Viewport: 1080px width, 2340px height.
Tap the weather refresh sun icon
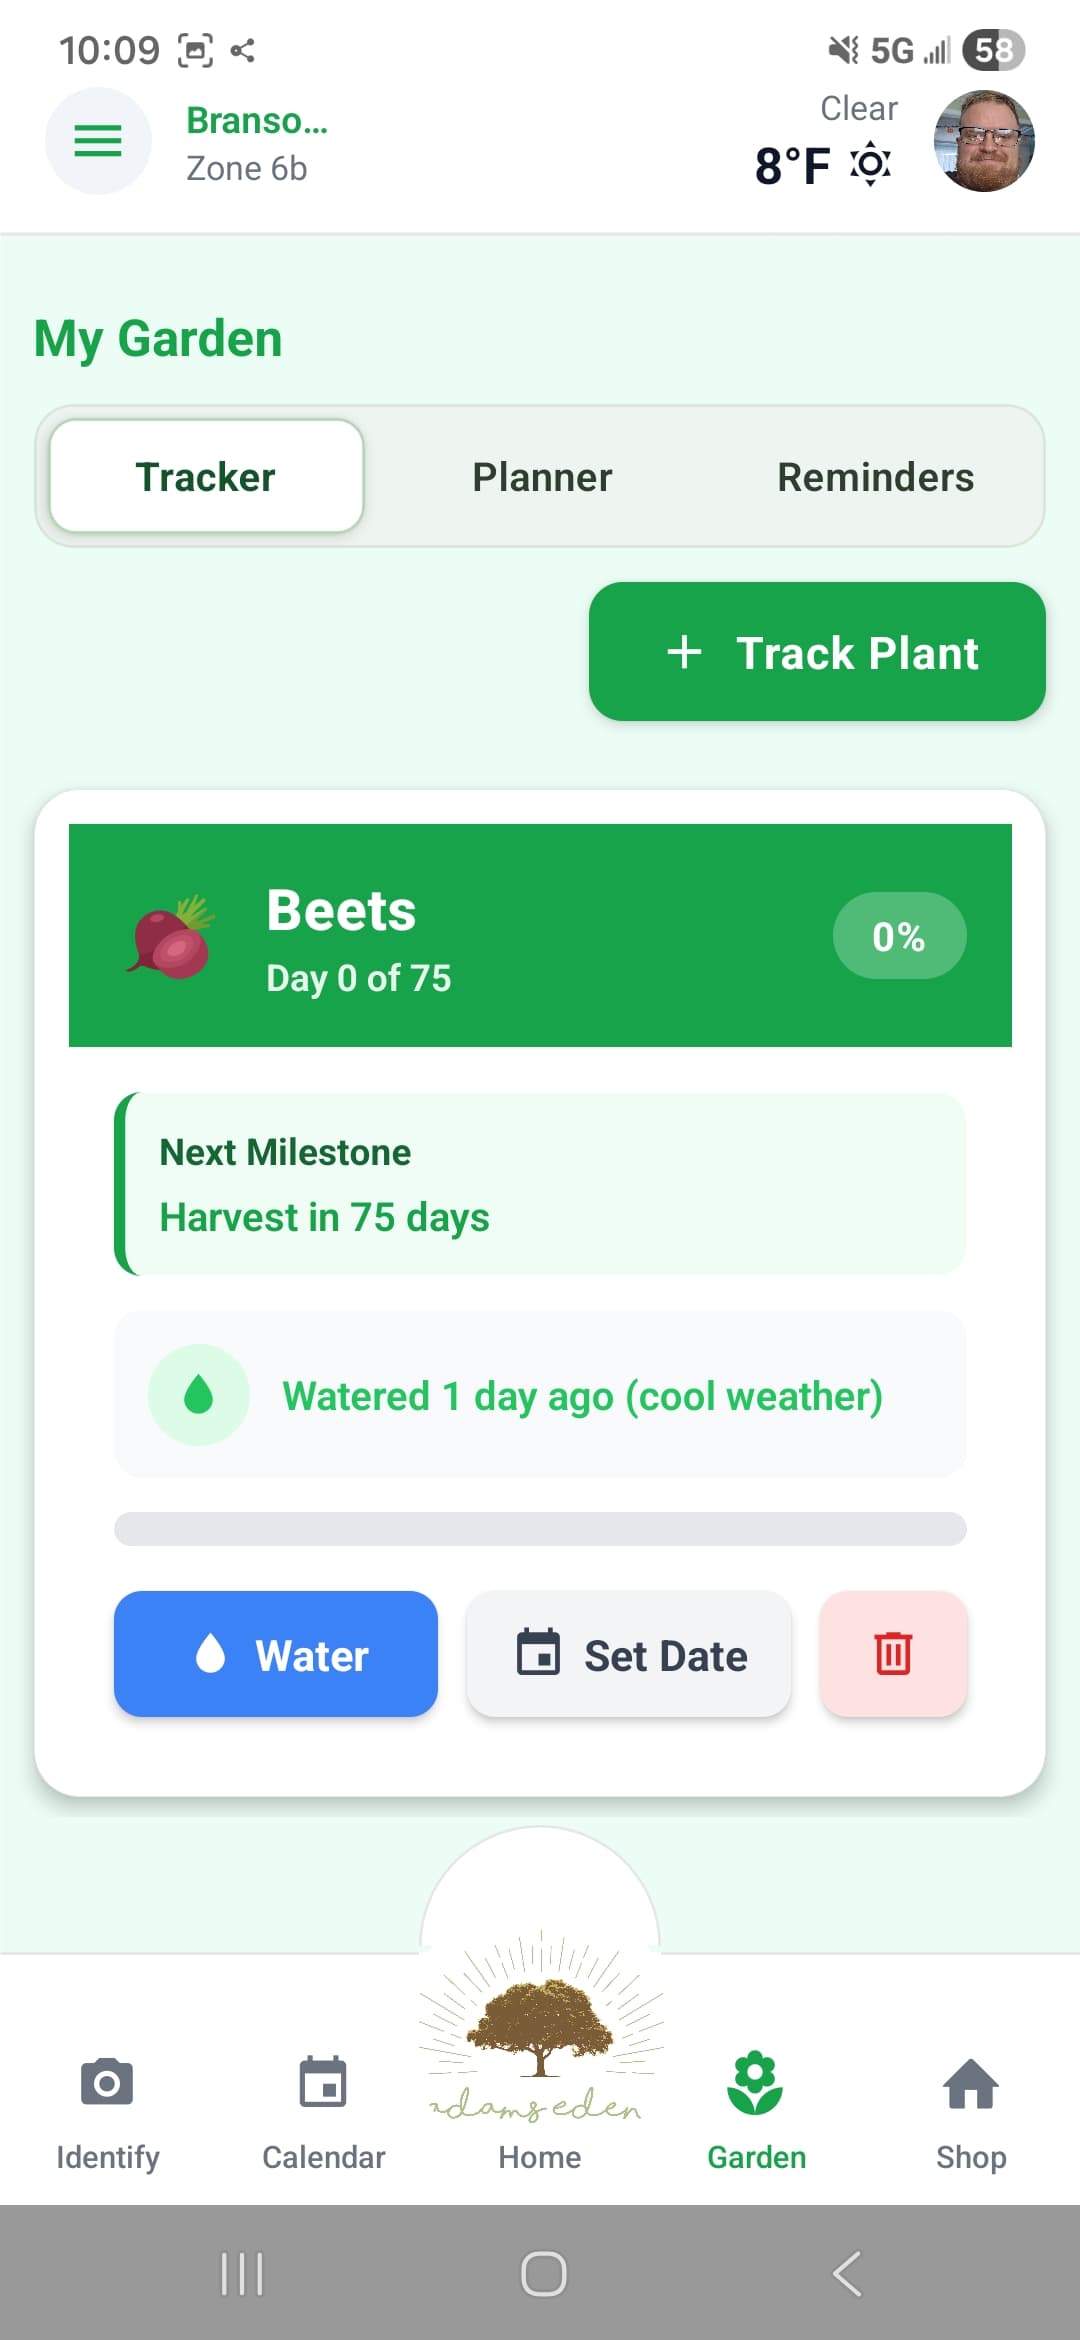point(869,163)
